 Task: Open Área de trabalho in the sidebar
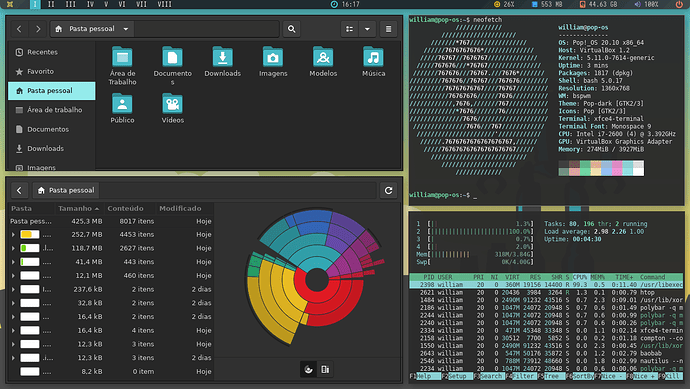pos(52,110)
